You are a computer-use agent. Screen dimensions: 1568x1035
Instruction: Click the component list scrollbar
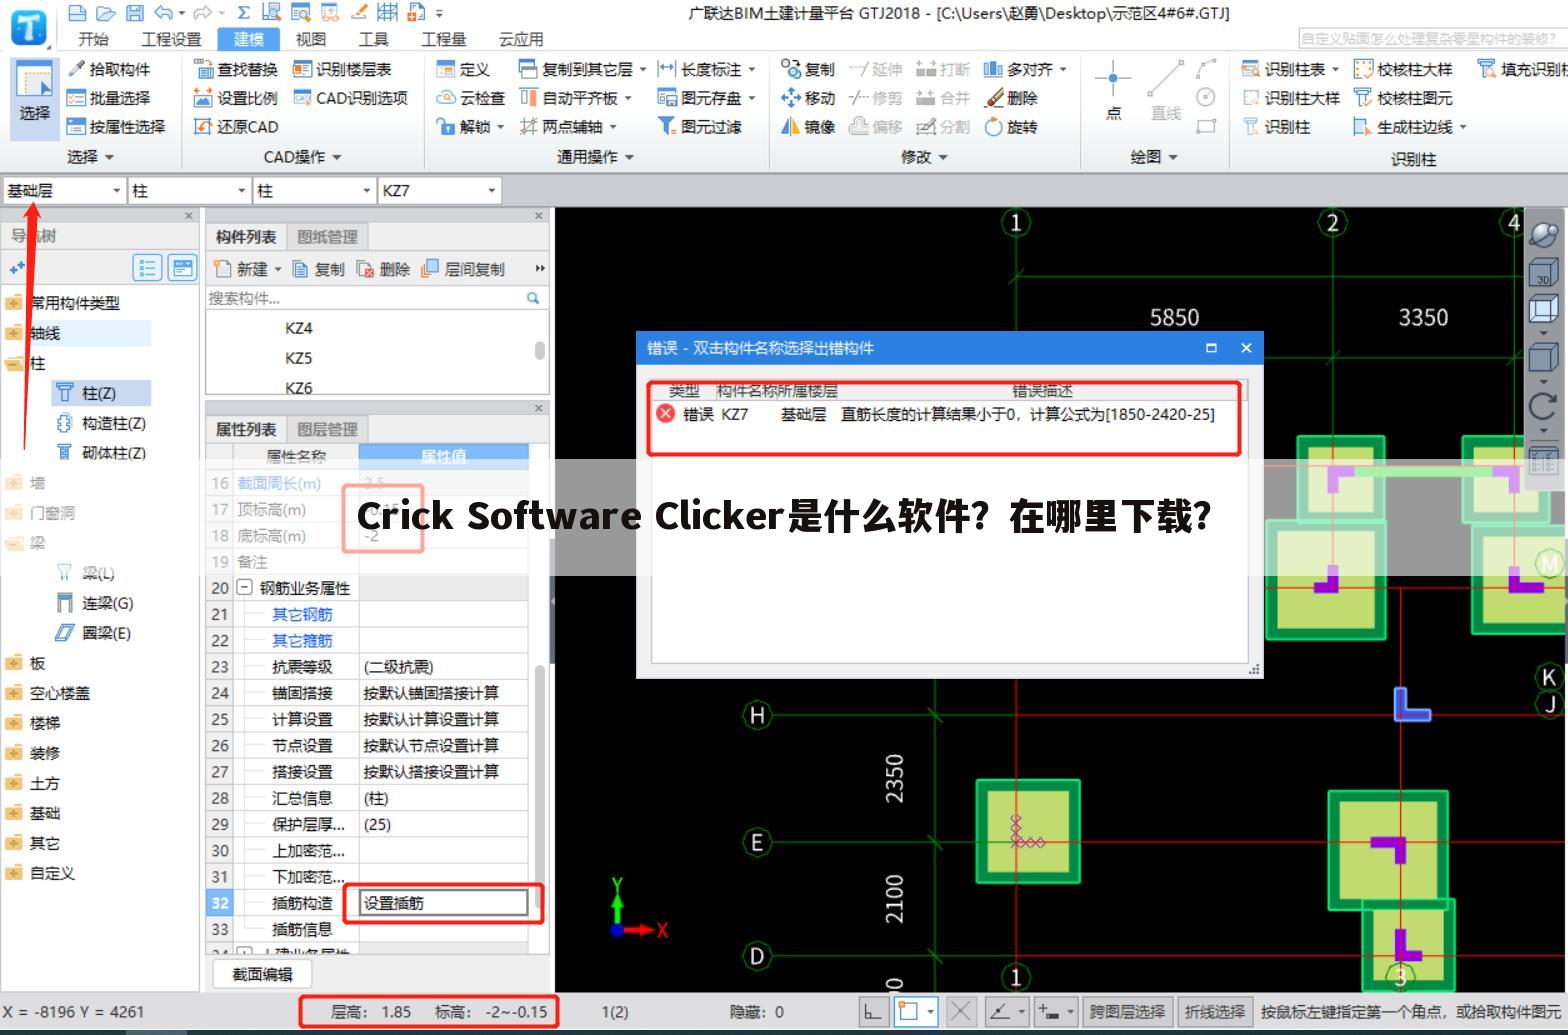pos(540,350)
